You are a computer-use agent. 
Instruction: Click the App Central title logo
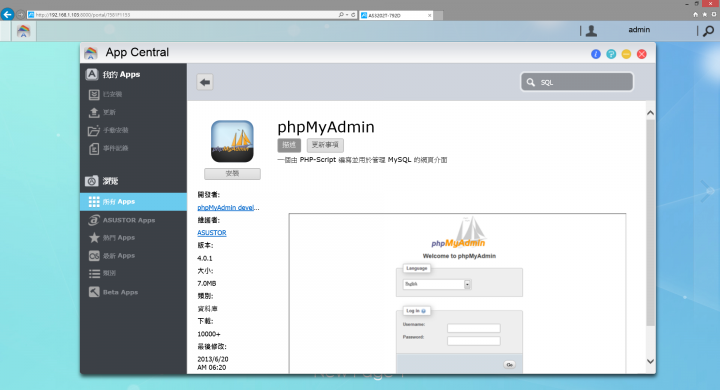coord(90,53)
